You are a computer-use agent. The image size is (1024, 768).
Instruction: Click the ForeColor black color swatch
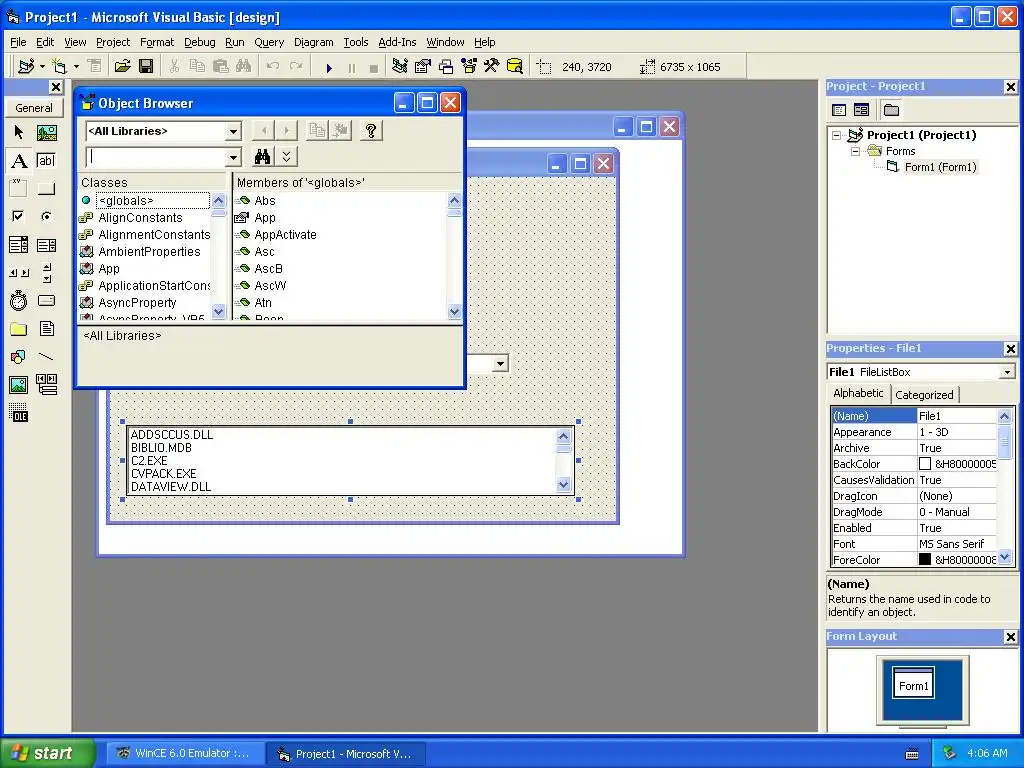tap(925, 560)
